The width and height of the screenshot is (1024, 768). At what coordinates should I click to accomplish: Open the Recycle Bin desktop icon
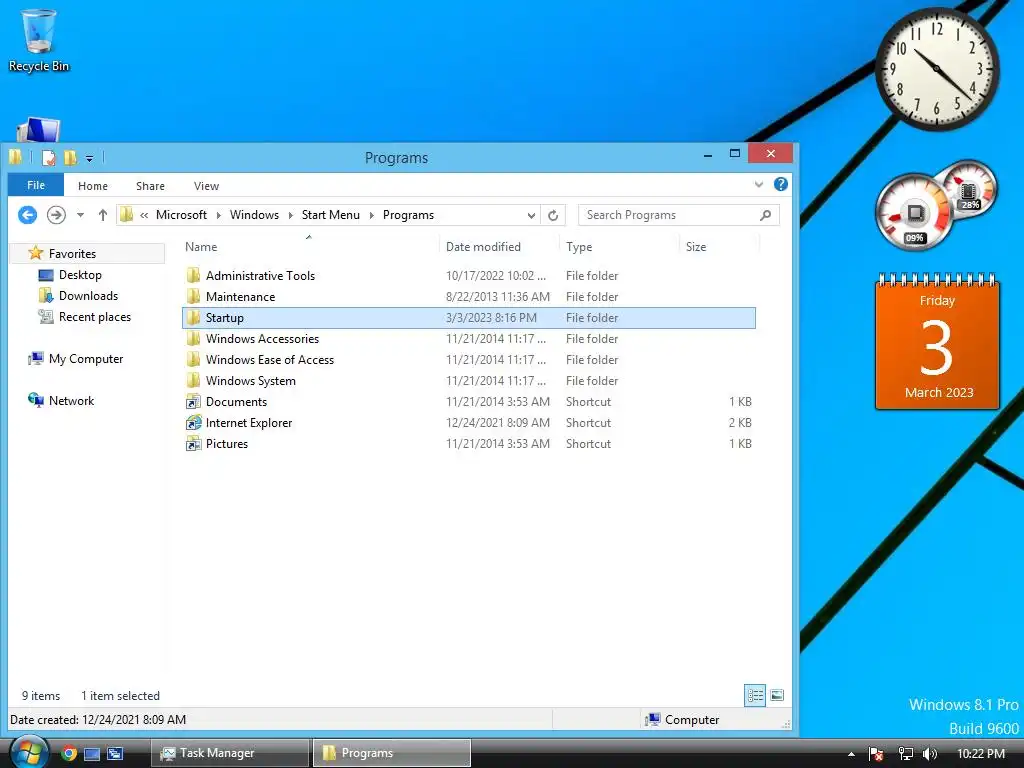pos(39,40)
